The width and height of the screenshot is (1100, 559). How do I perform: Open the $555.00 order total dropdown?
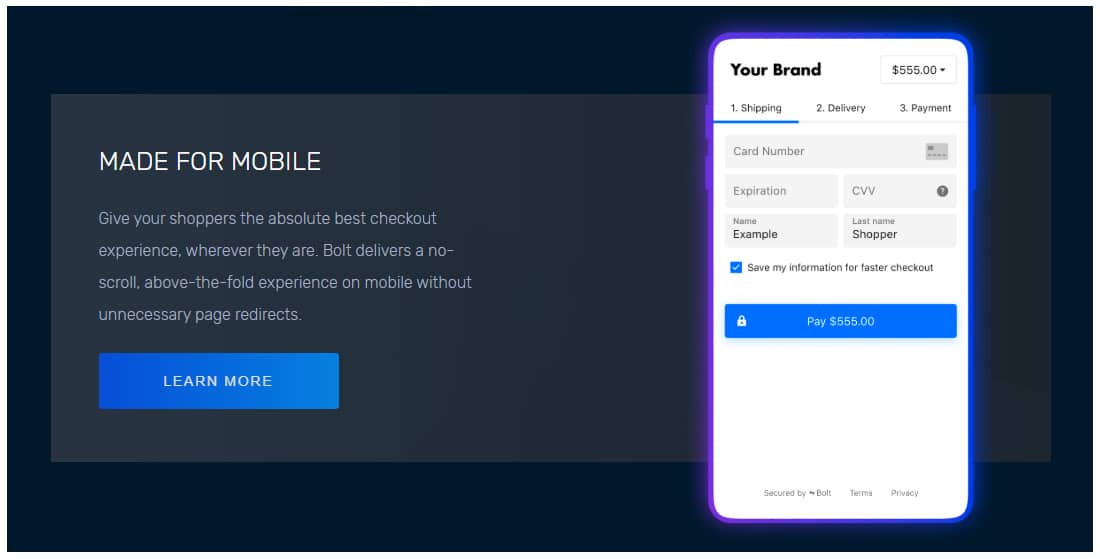point(918,70)
